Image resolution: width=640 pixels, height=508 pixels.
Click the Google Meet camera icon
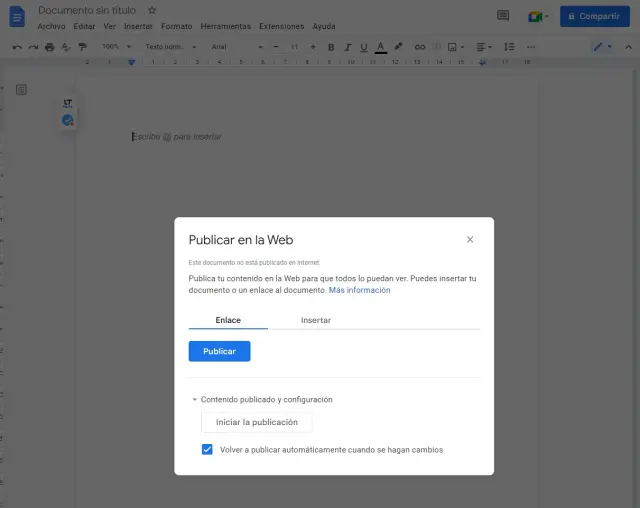(x=537, y=16)
